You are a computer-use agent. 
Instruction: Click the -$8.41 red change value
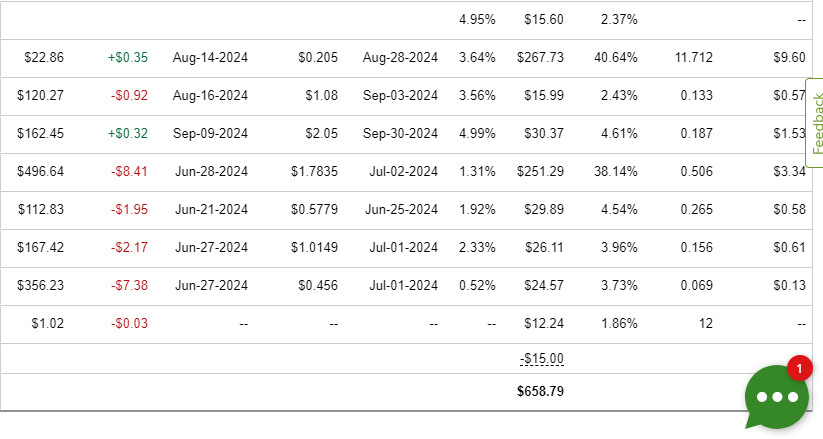point(129,171)
